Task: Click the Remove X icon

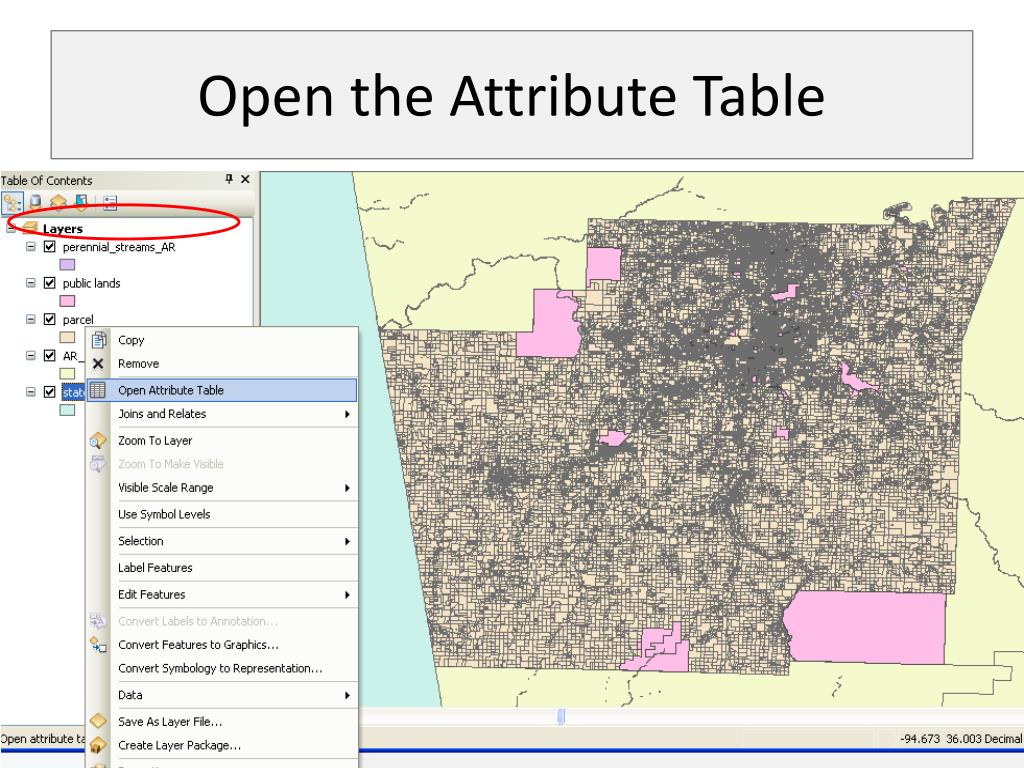Action: click(x=98, y=364)
